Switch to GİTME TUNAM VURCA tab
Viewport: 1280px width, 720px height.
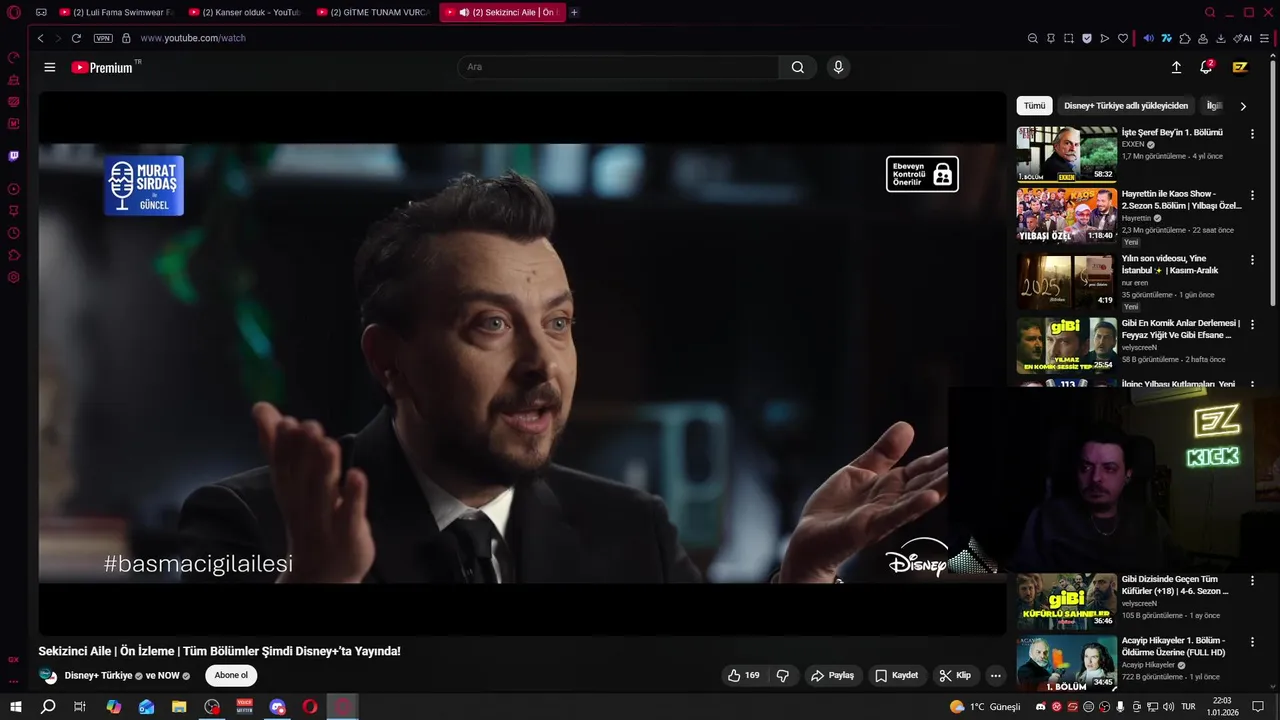pos(372,12)
